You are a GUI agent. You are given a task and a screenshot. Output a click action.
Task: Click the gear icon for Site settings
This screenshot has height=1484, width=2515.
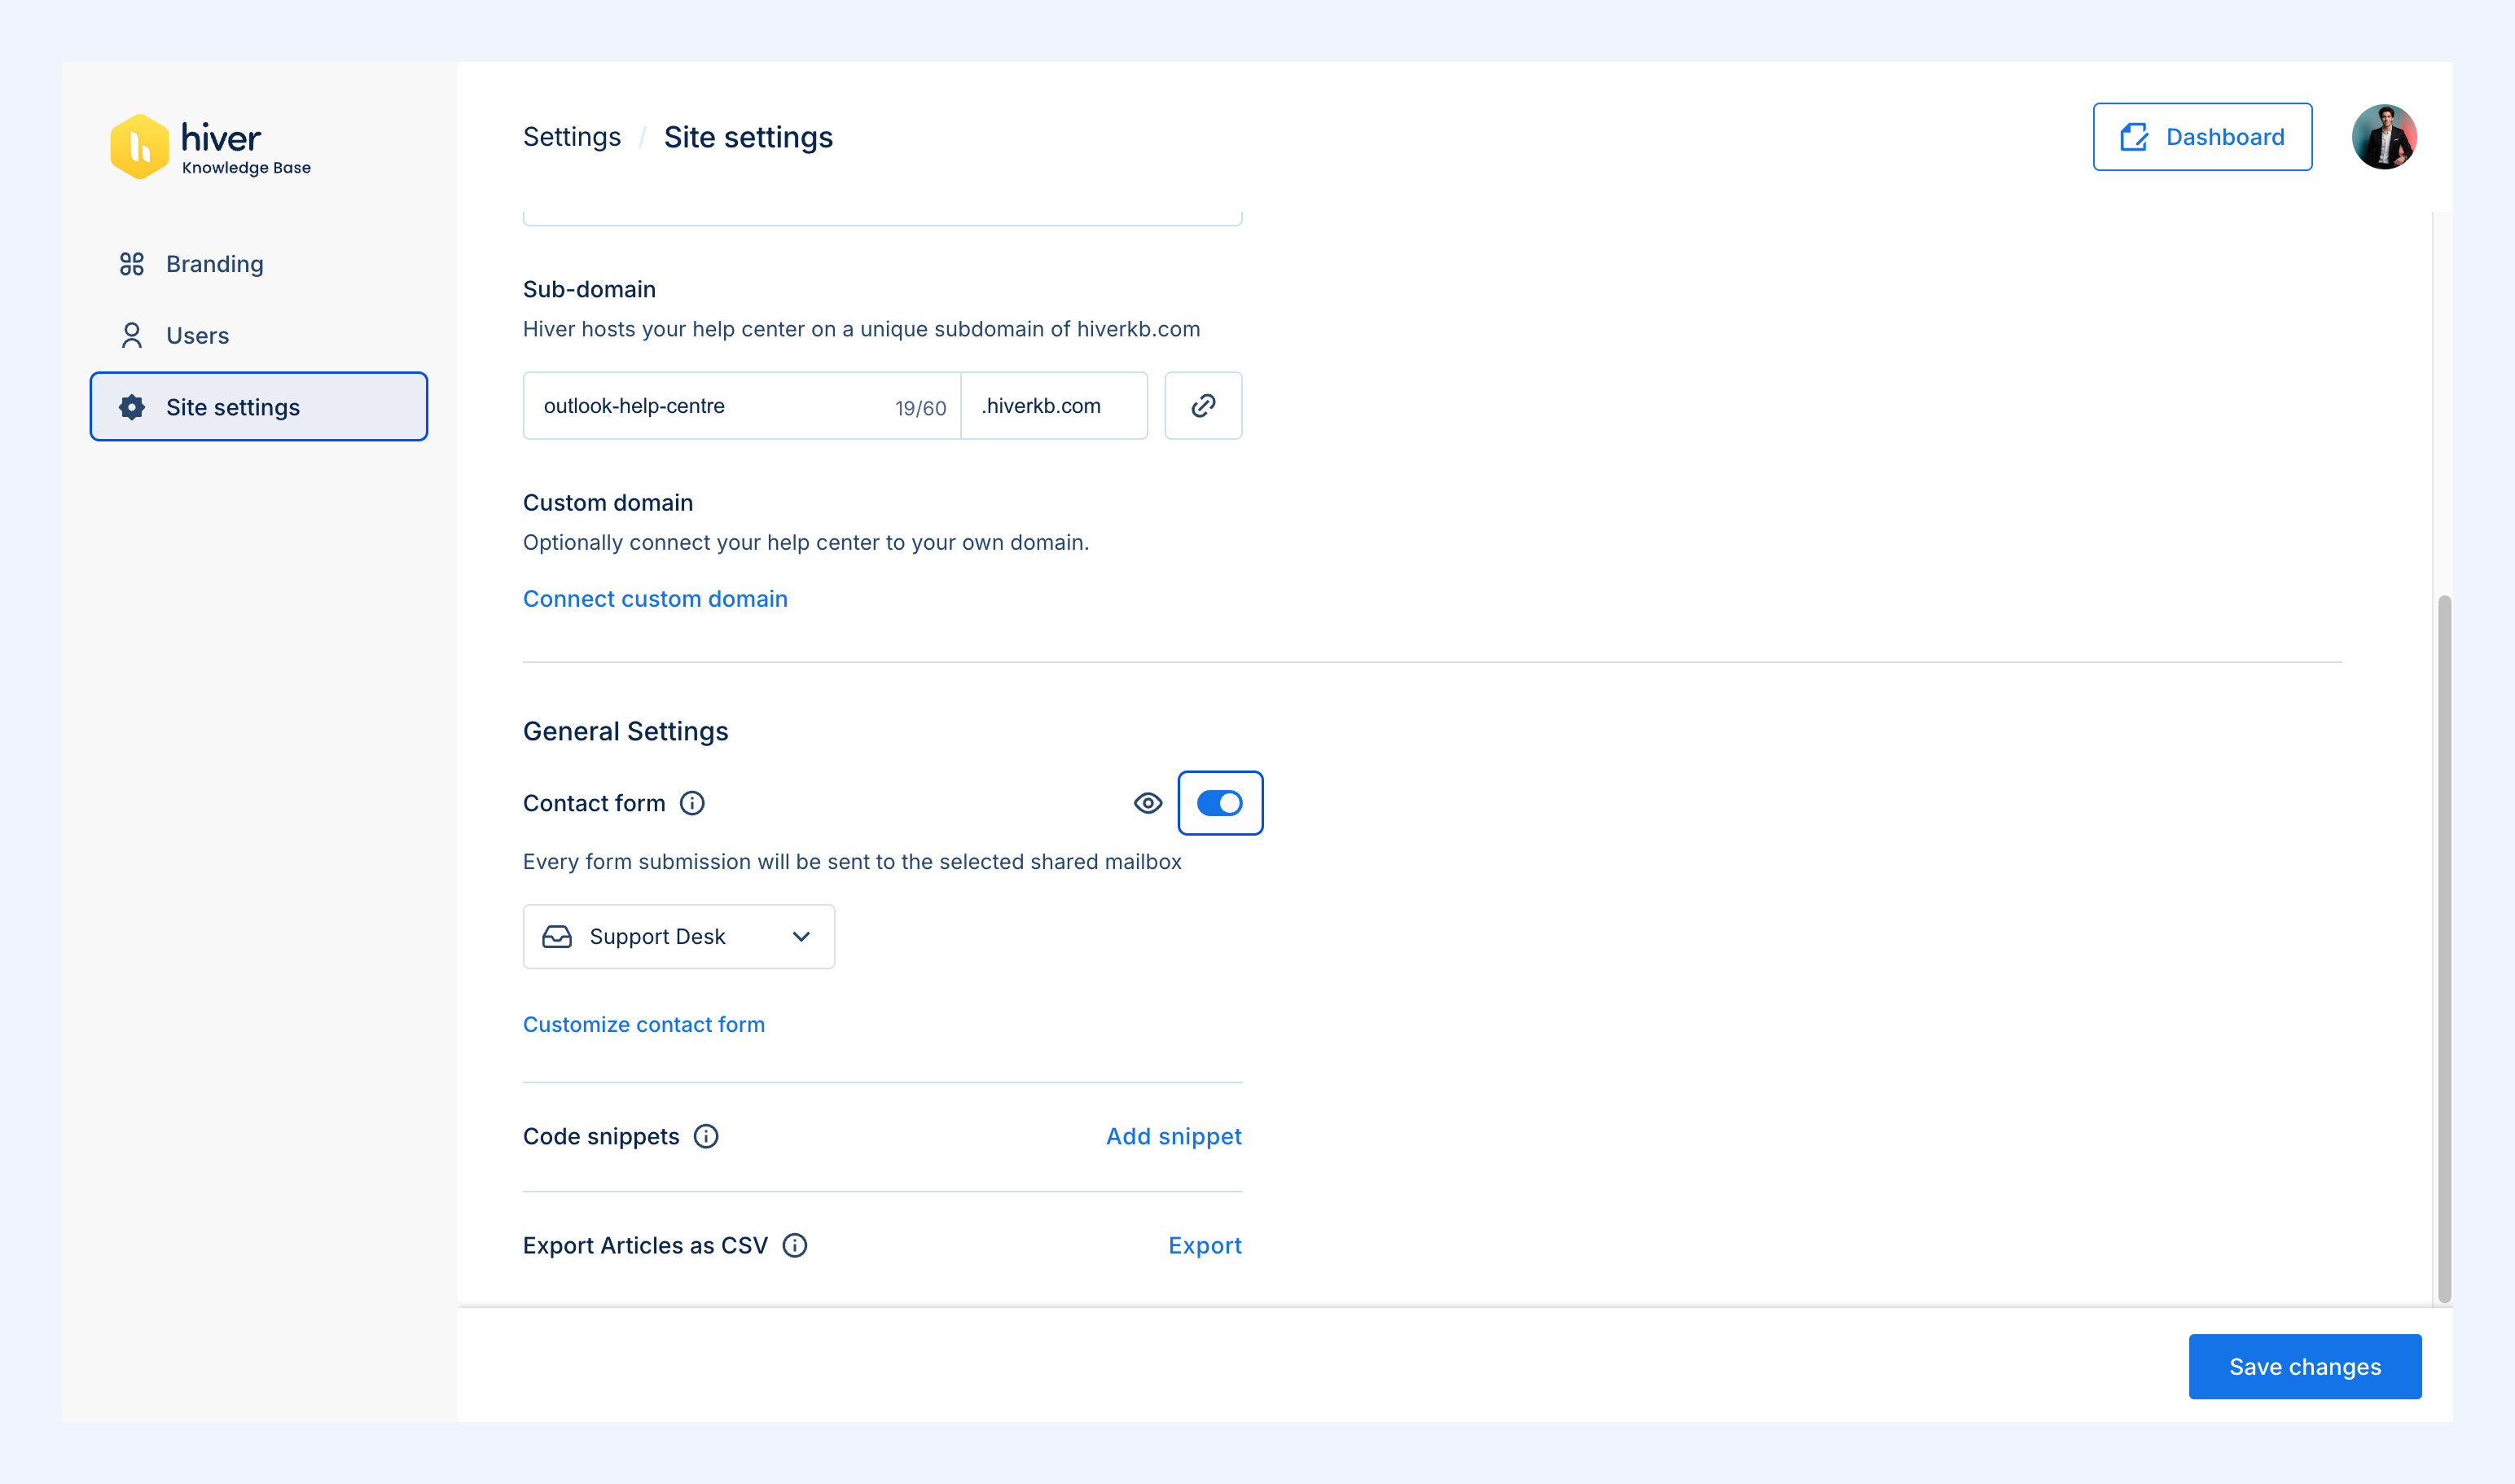(x=132, y=407)
